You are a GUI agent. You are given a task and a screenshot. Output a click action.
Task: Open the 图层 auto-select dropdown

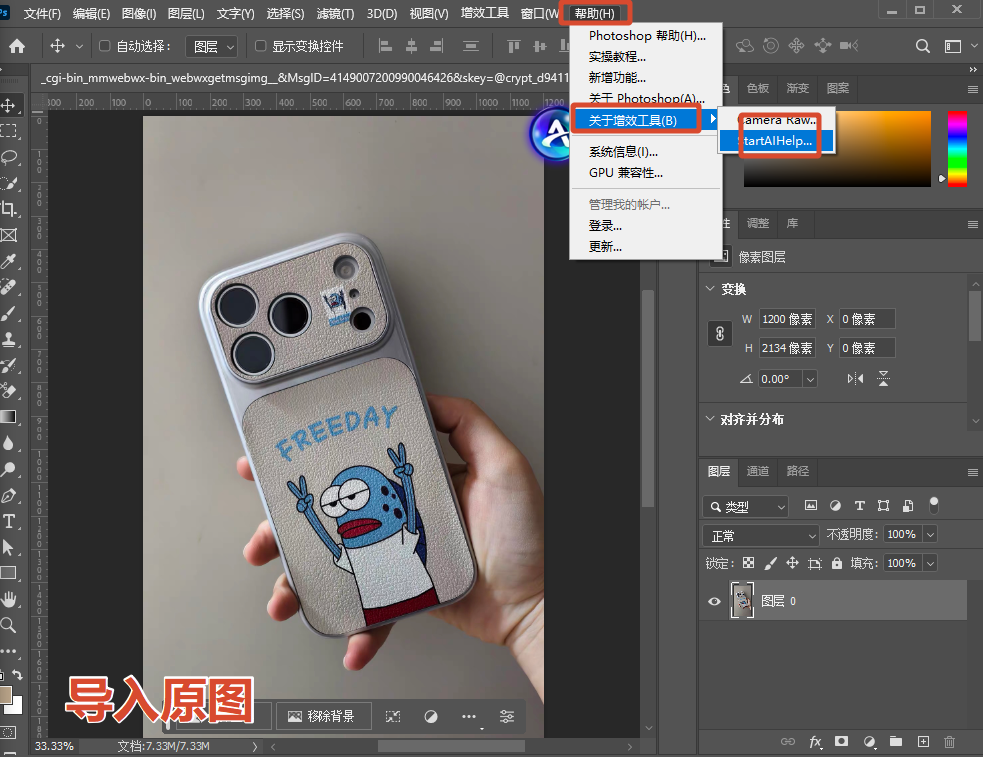(212, 46)
